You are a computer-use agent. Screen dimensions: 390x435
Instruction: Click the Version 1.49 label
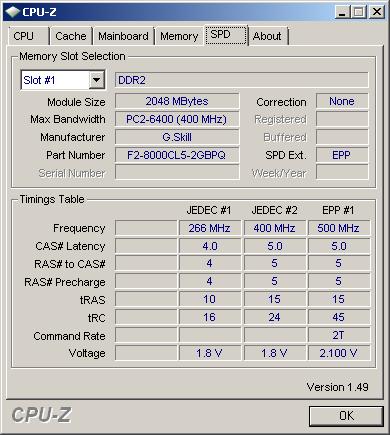tap(337, 387)
